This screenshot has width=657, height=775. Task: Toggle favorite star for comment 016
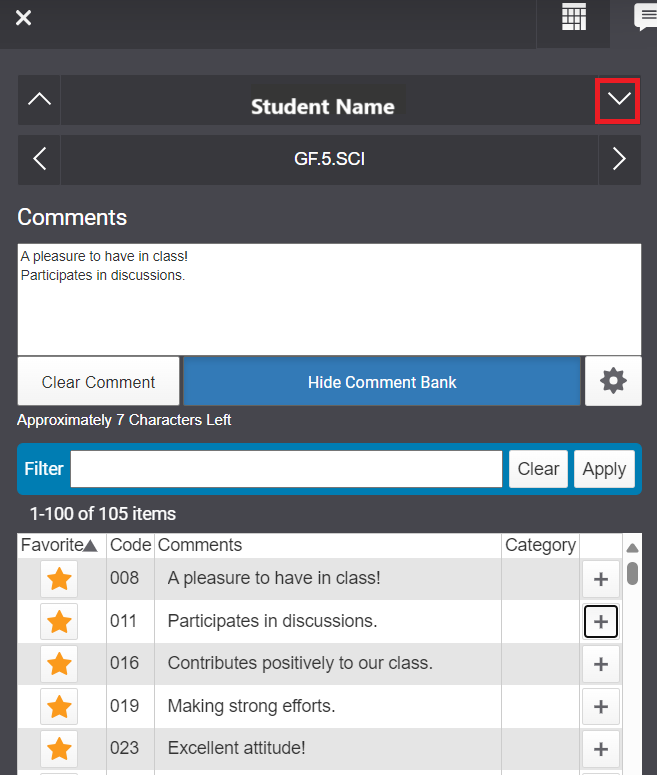click(59, 664)
